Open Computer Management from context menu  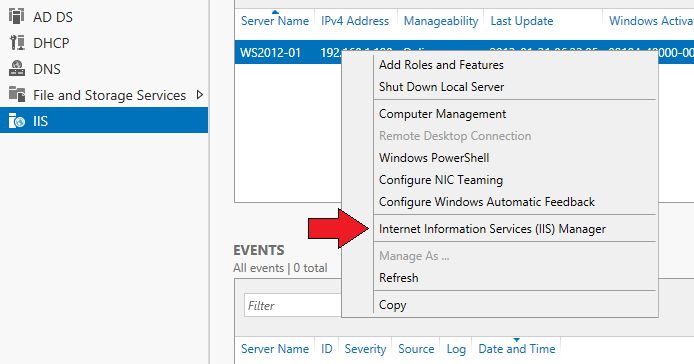(x=442, y=114)
